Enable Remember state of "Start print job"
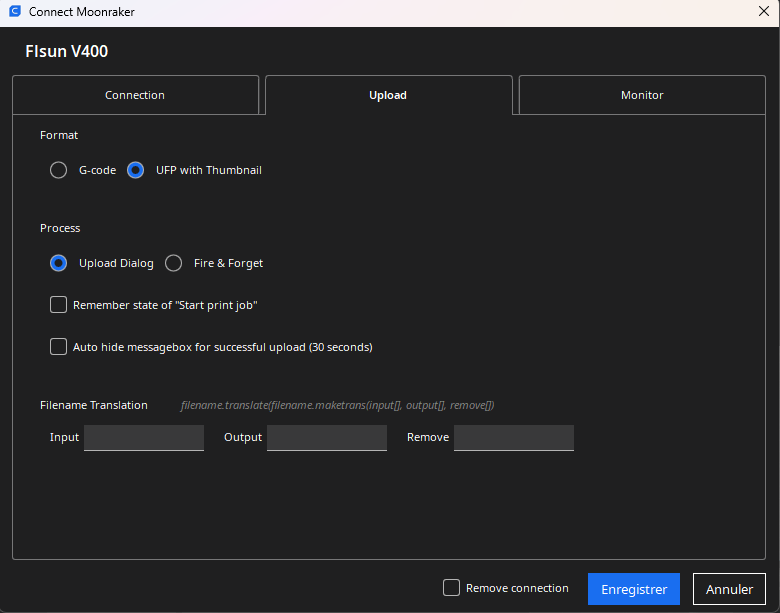 (58, 305)
